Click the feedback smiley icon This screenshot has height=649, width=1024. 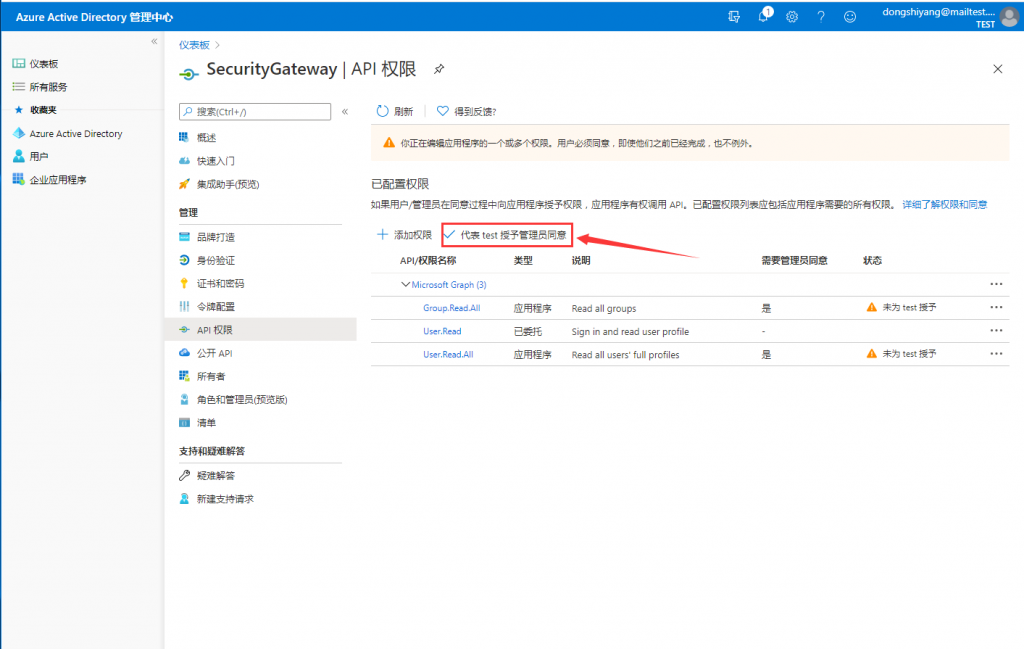click(850, 17)
